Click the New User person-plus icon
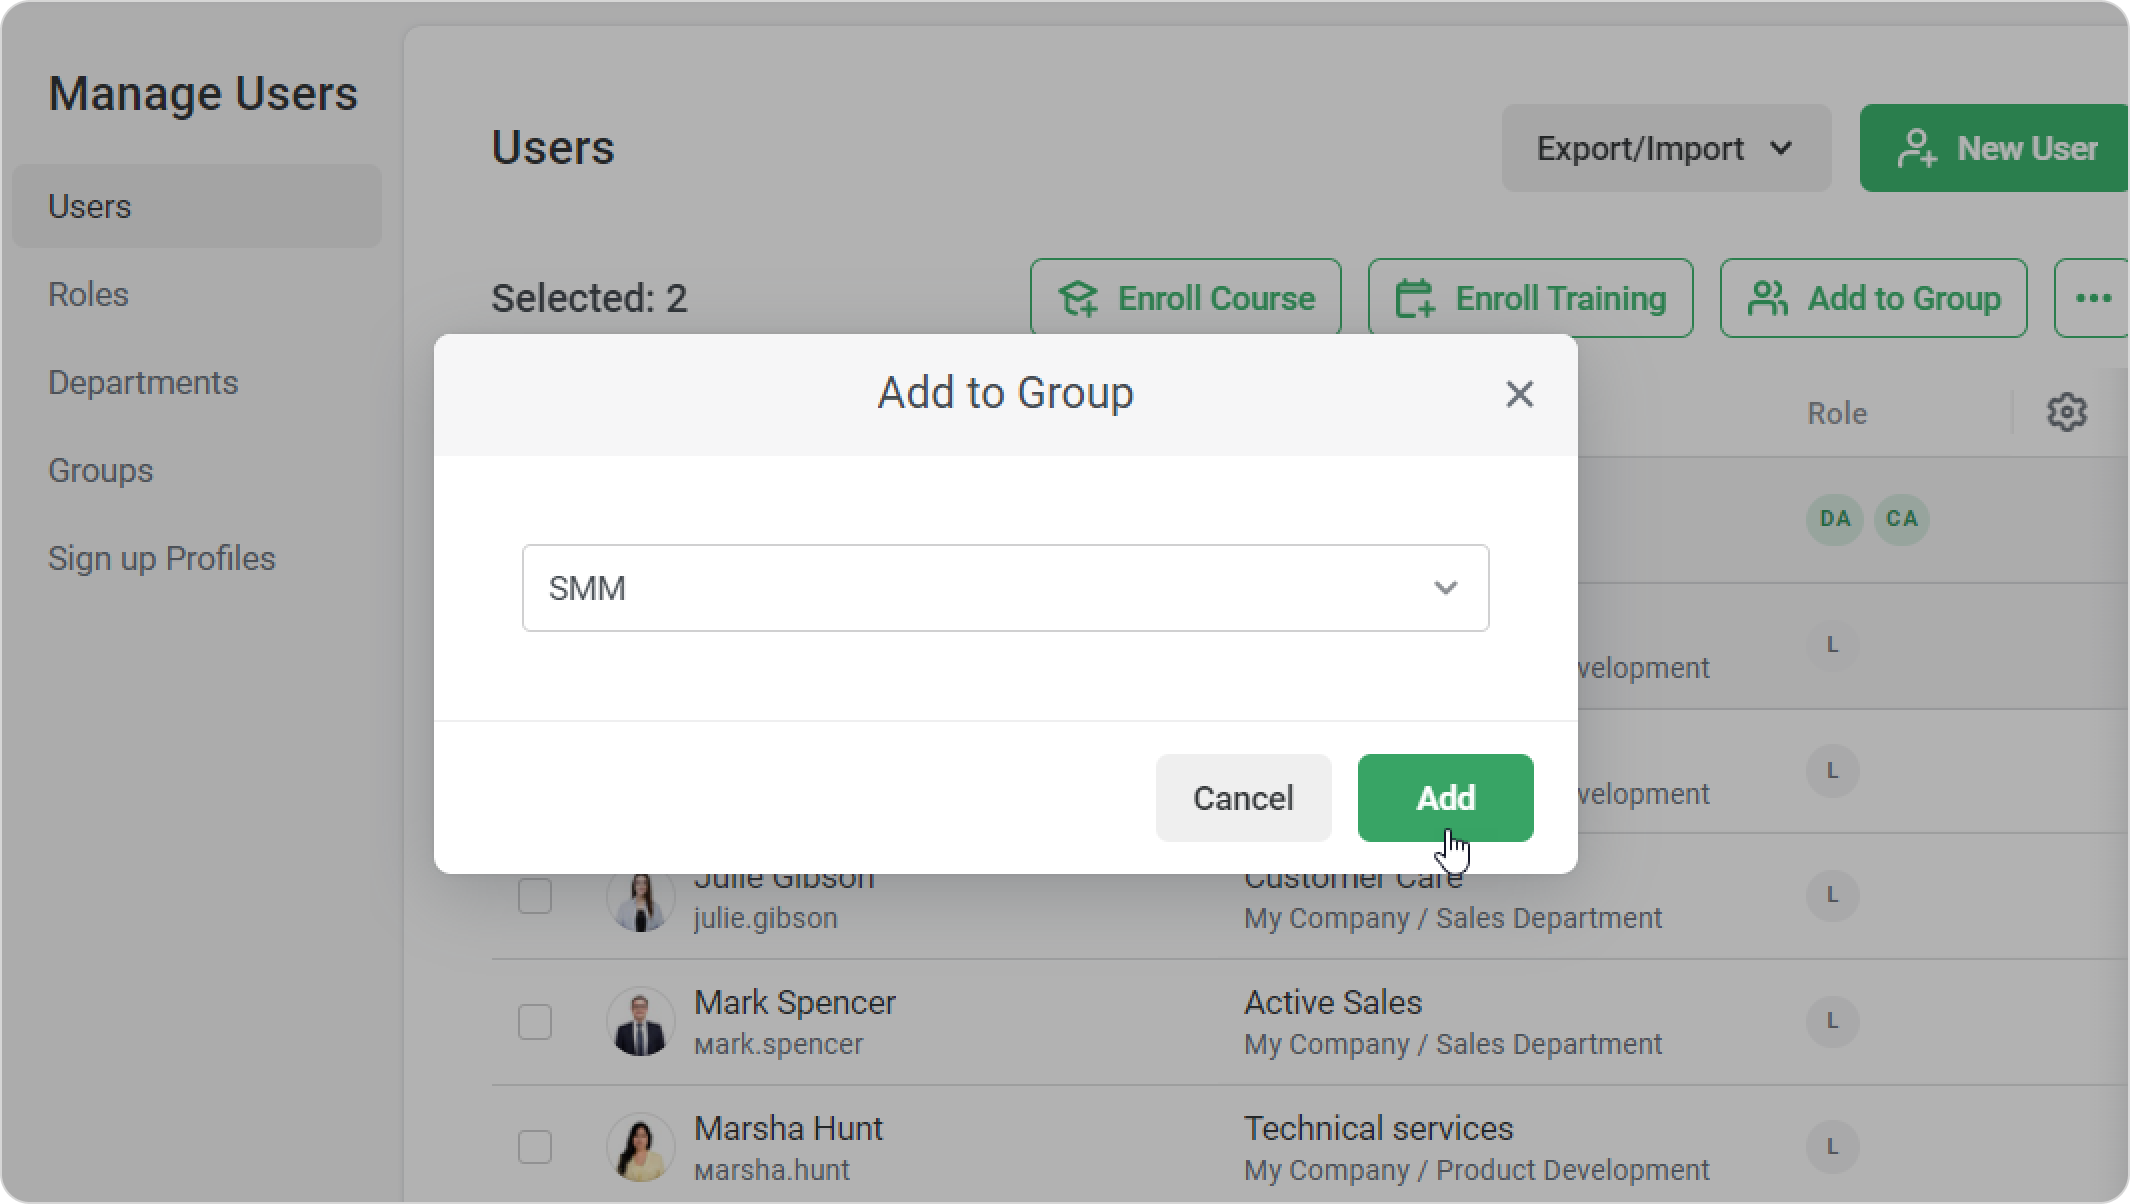The image size is (2130, 1204). pos(1917,149)
